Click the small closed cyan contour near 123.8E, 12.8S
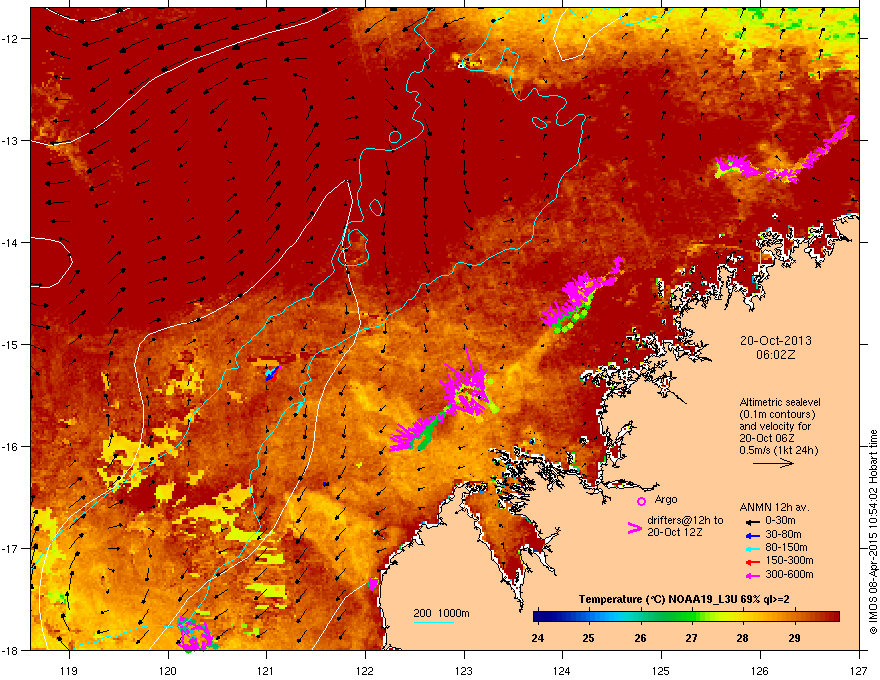880x680 pixels. [539, 122]
